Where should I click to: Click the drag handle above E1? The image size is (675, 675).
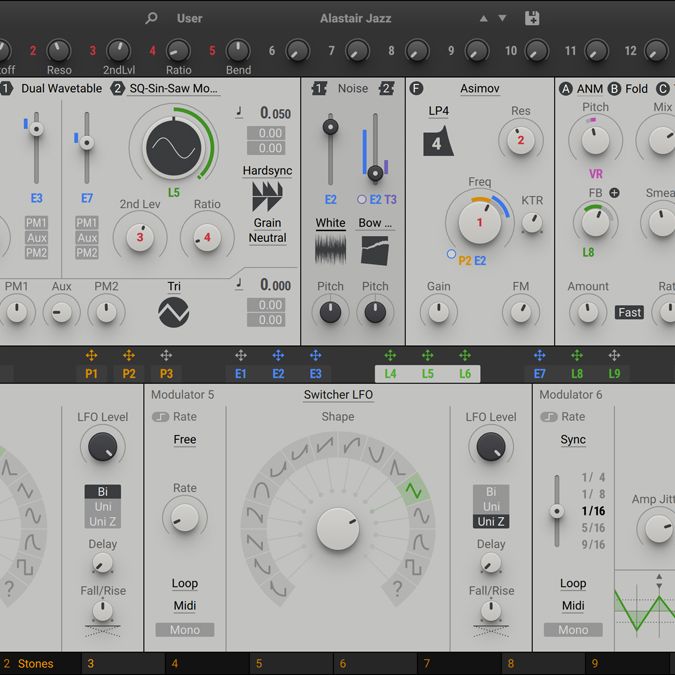(241, 355)
